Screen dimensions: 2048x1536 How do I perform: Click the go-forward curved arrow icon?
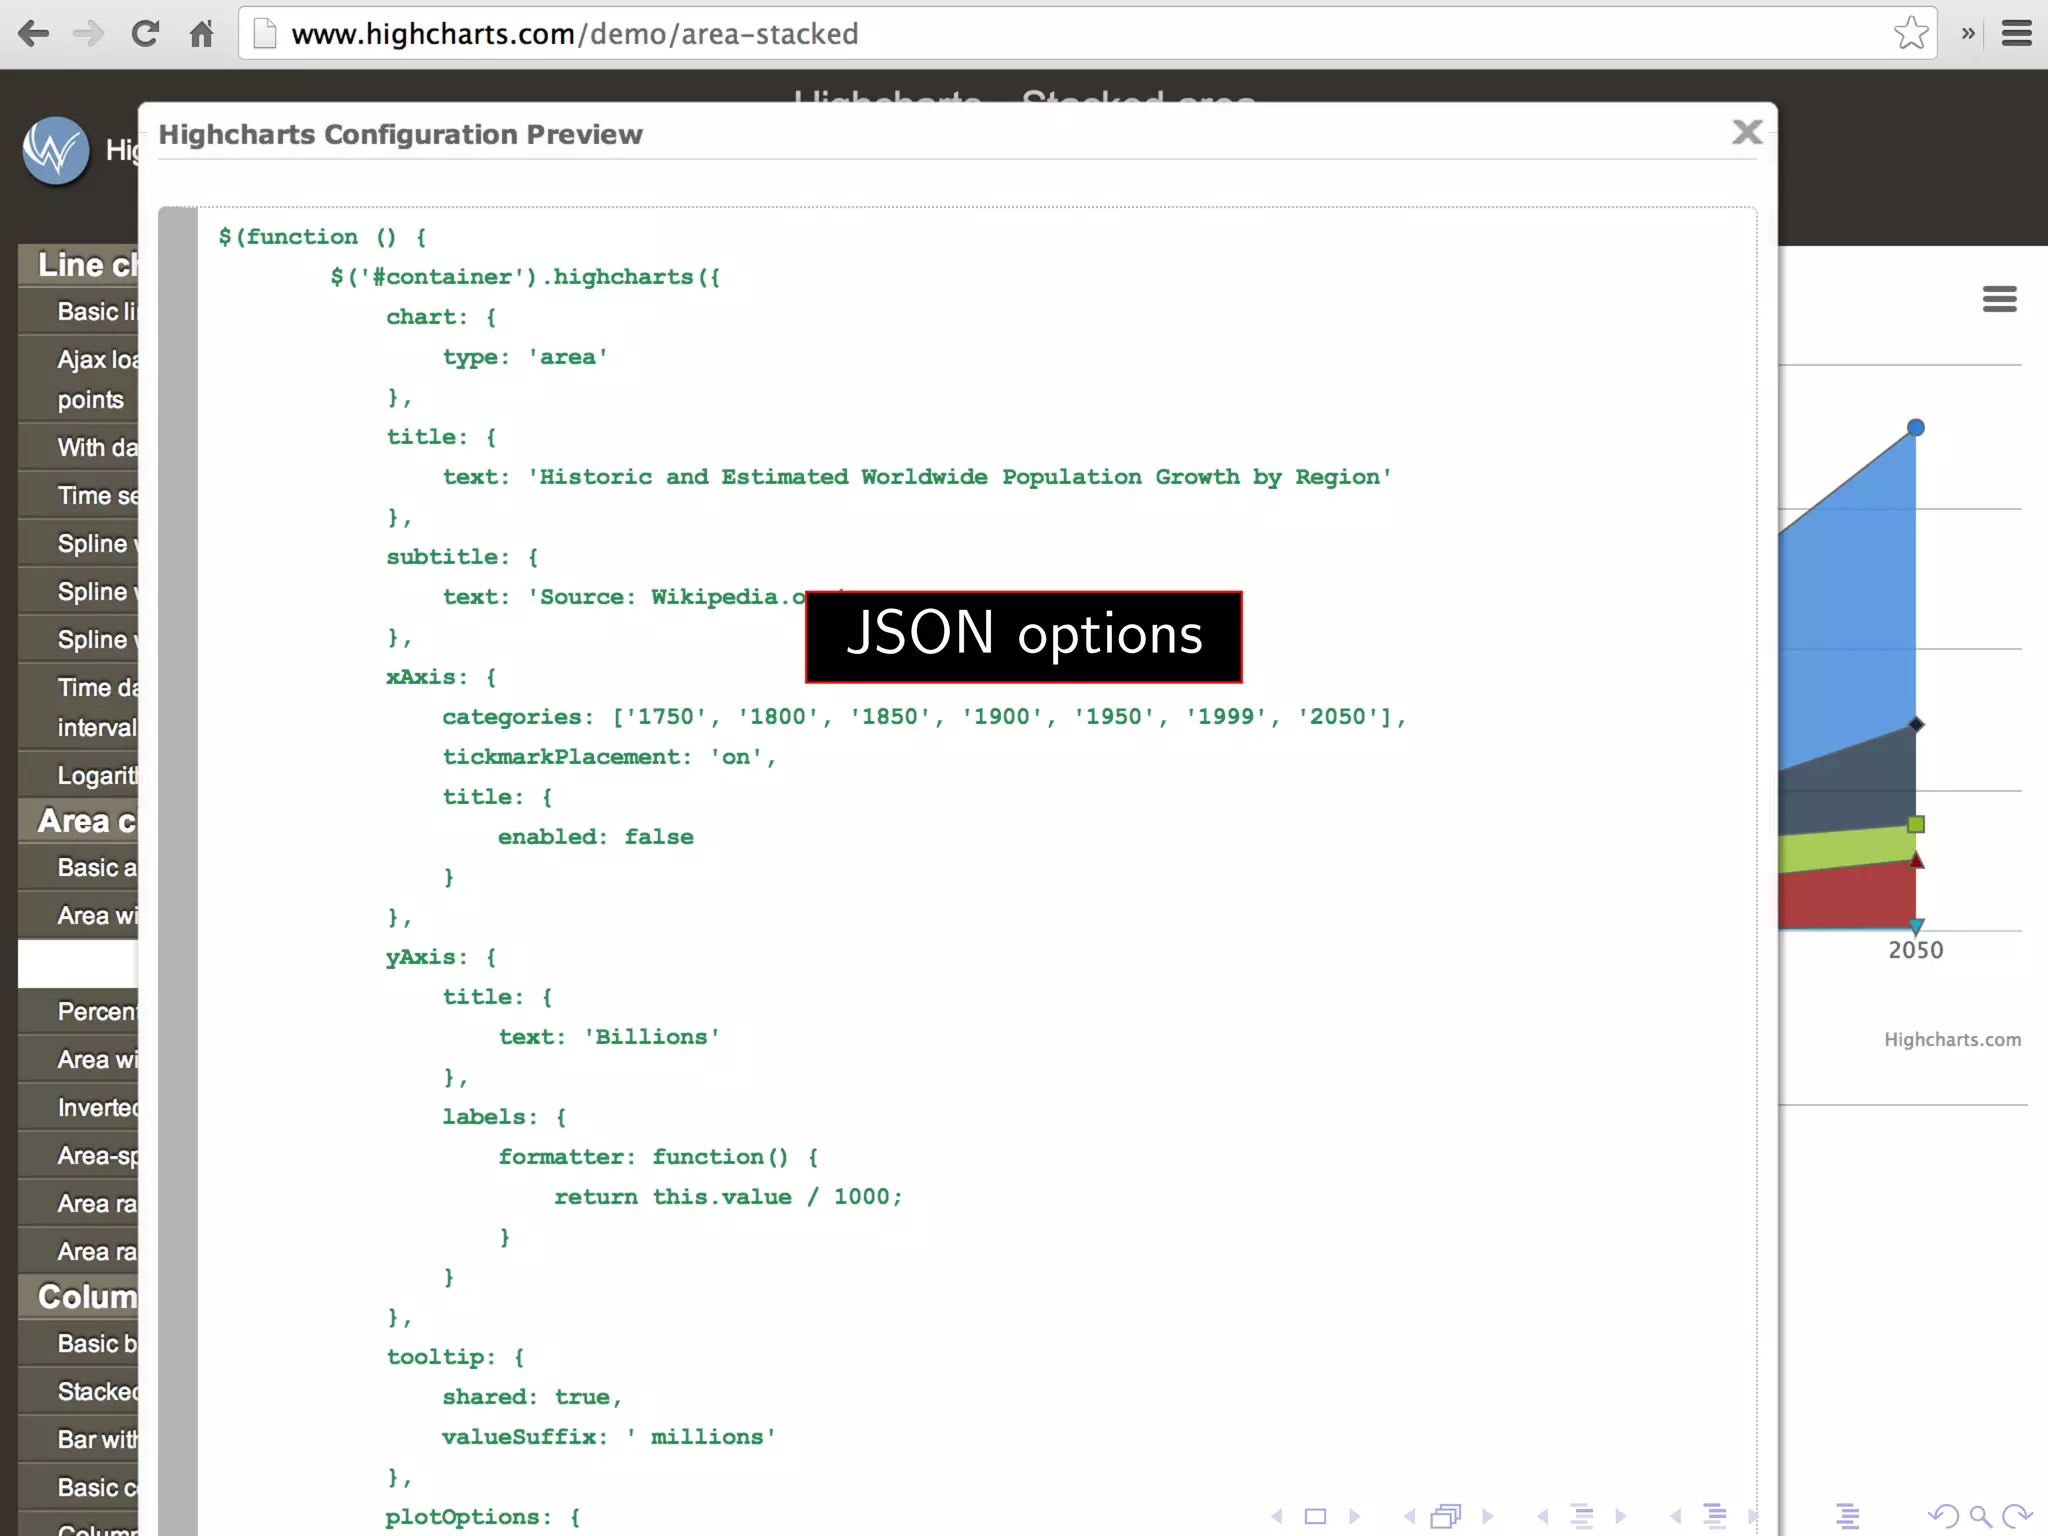2017,1516
